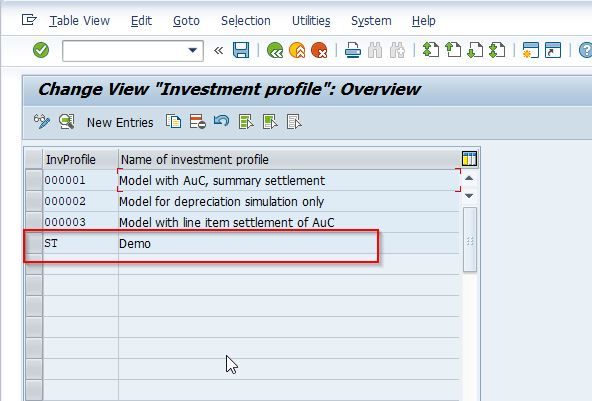
Task: Save using the floppy disk icon
Action: [241, 50]
